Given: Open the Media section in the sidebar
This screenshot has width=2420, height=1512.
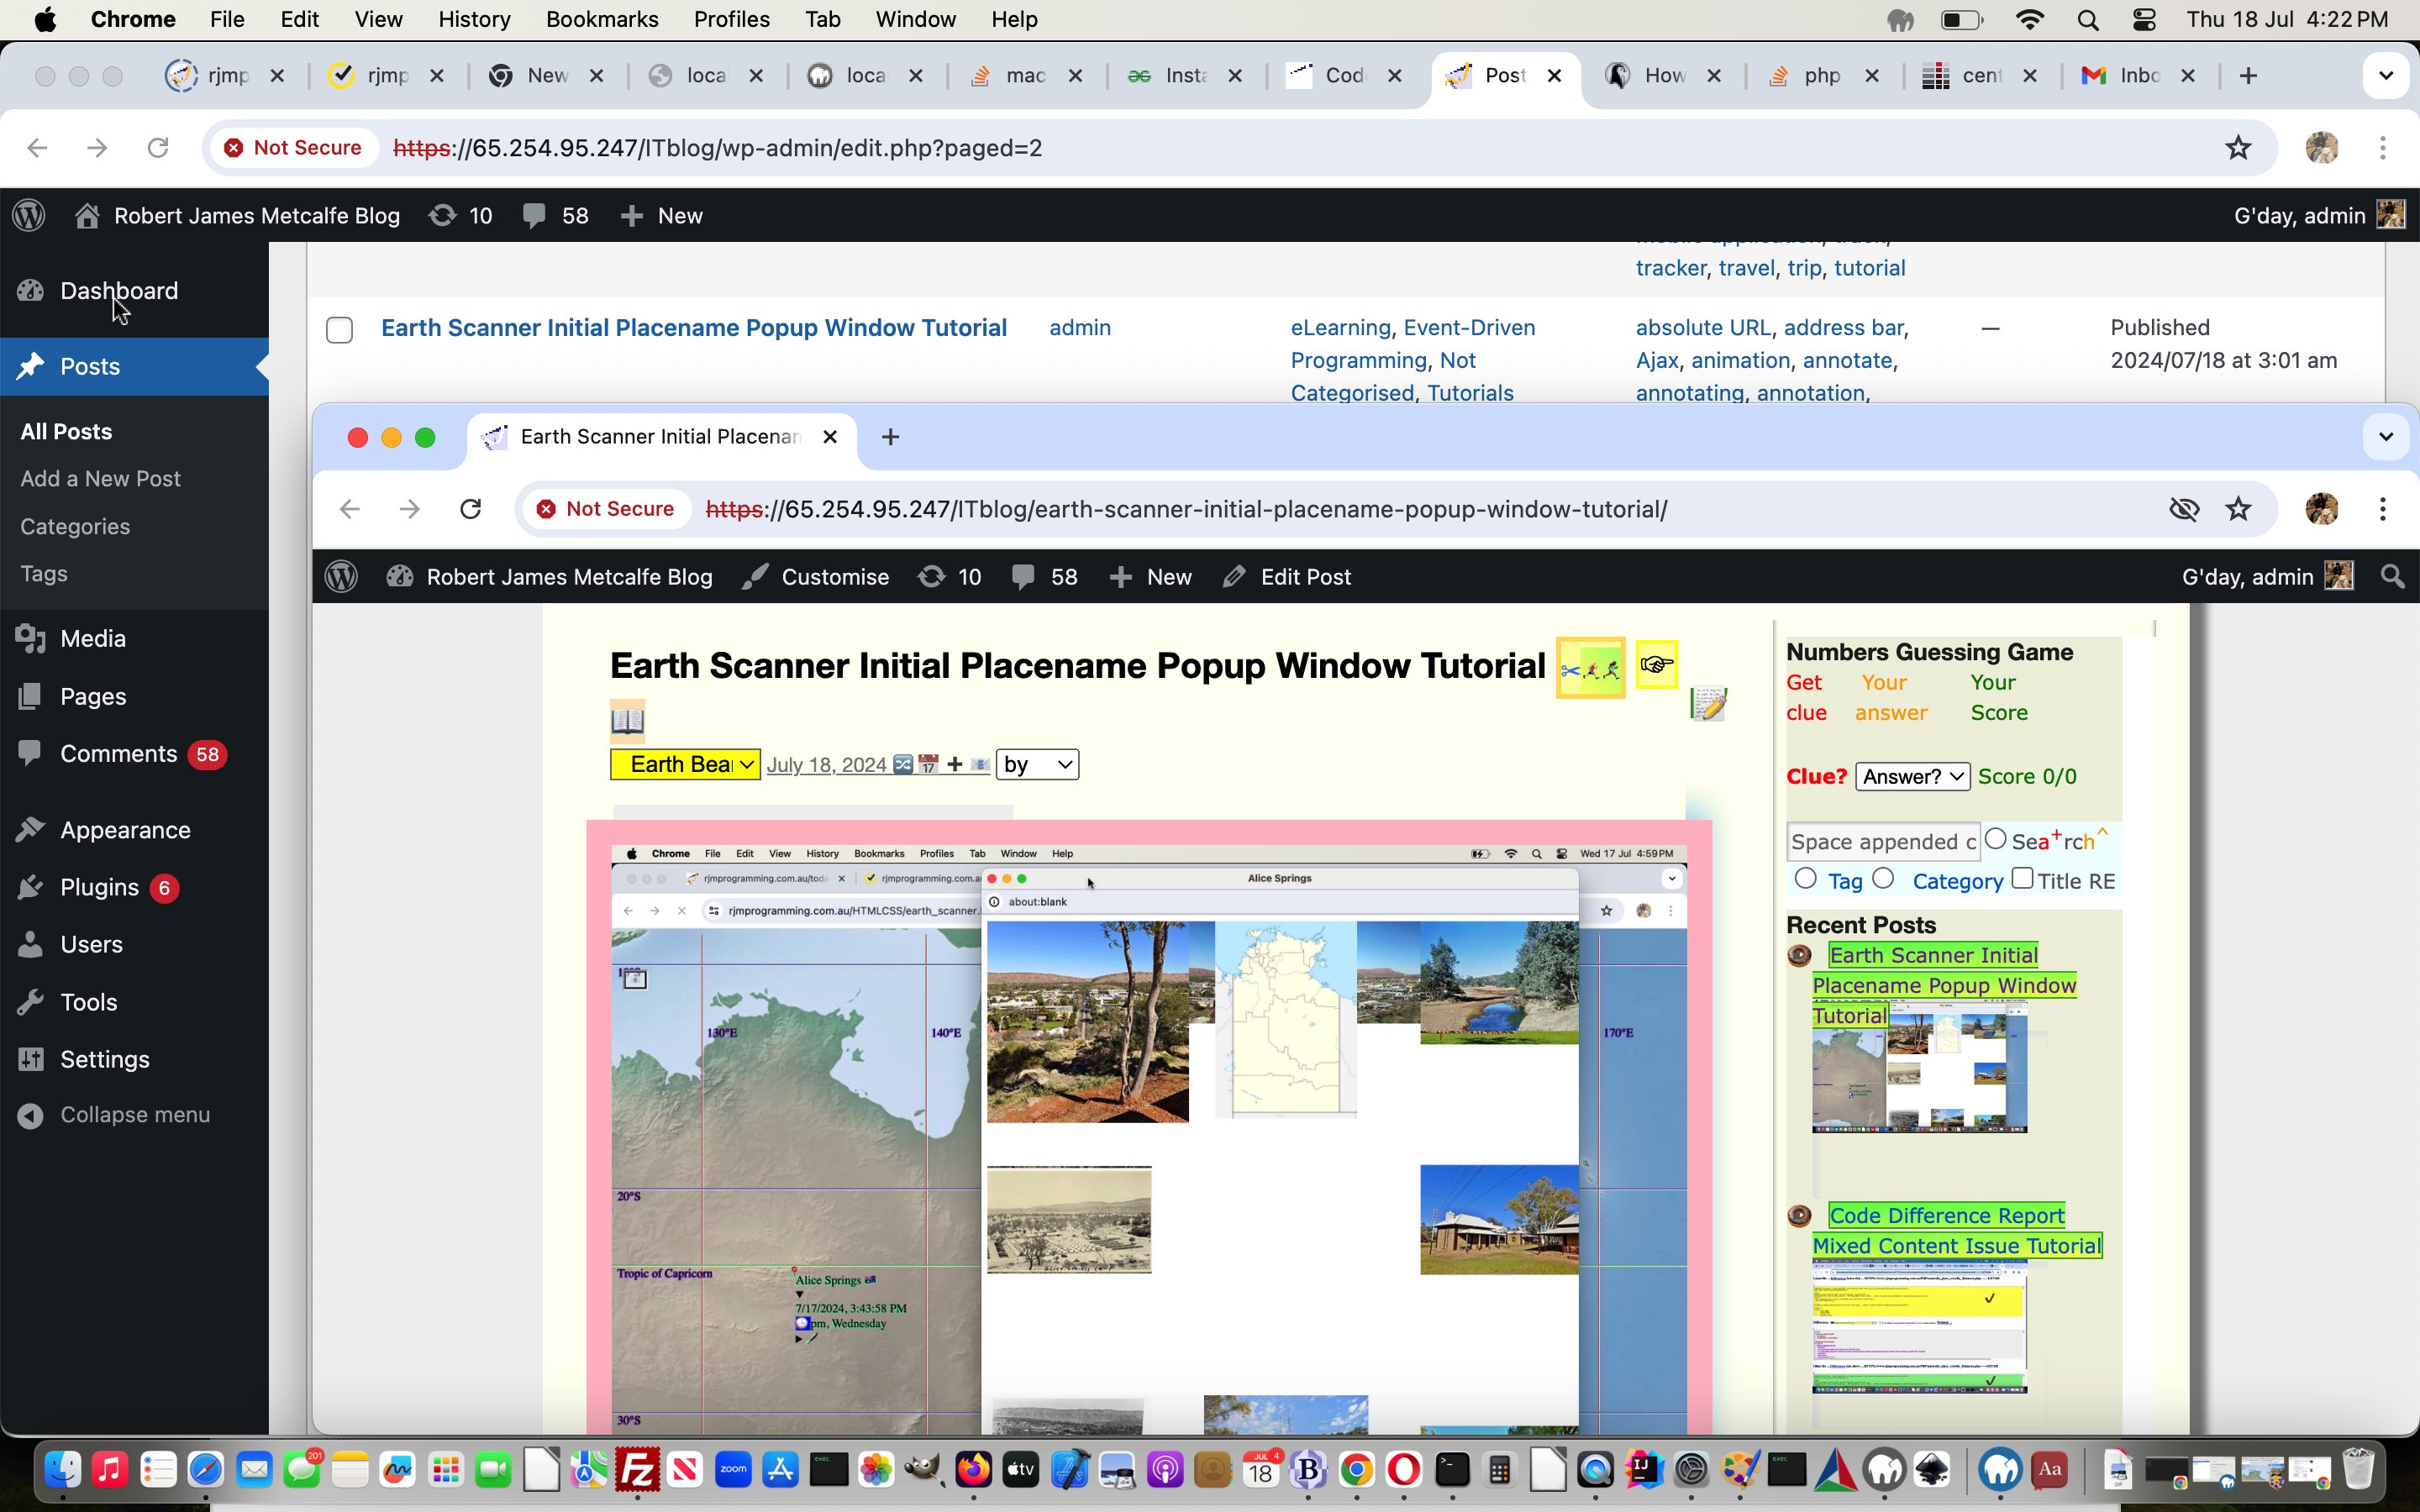Looking at the screenshot, I should pos(92,638).
